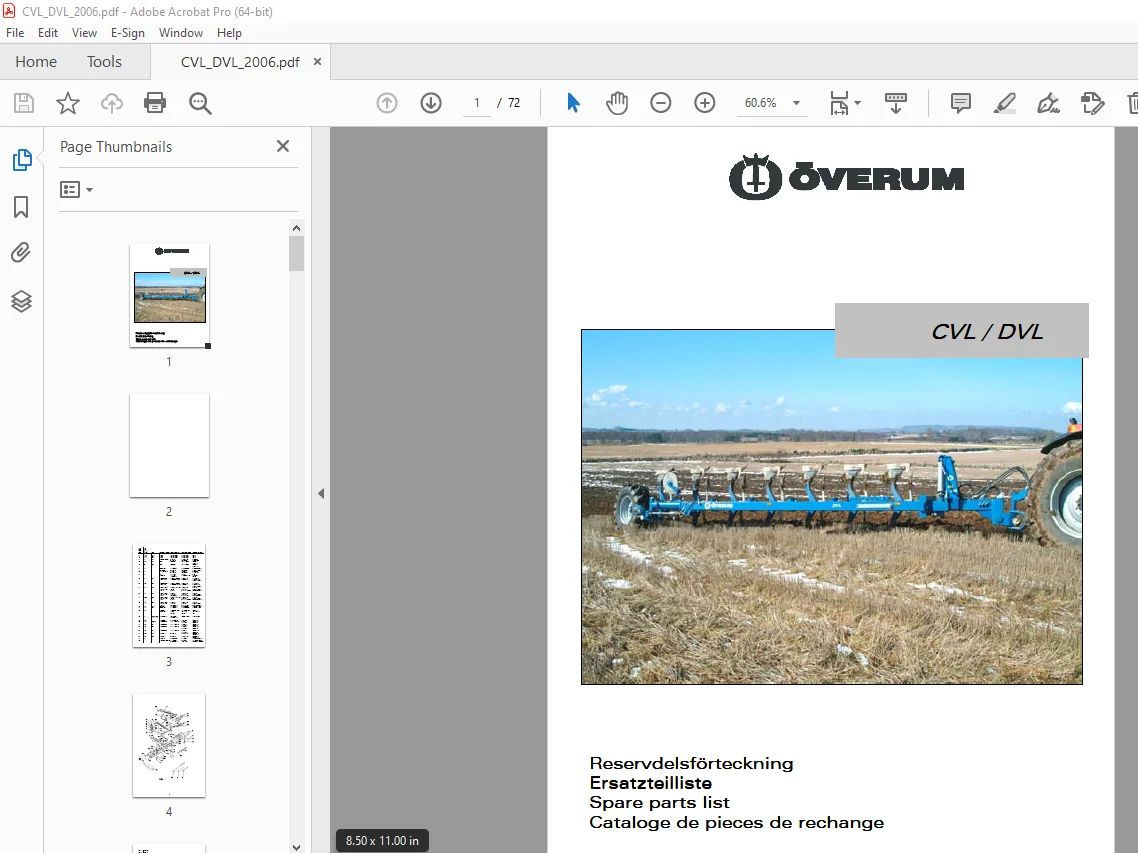
Task: Select page 4 diagram thumbnail
Action: (x=169, y=746)
